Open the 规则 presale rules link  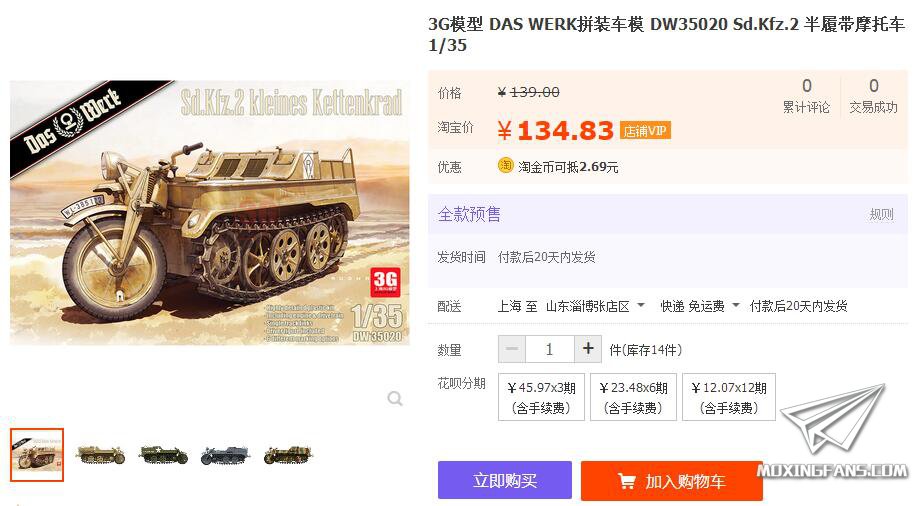click(882, 214)
